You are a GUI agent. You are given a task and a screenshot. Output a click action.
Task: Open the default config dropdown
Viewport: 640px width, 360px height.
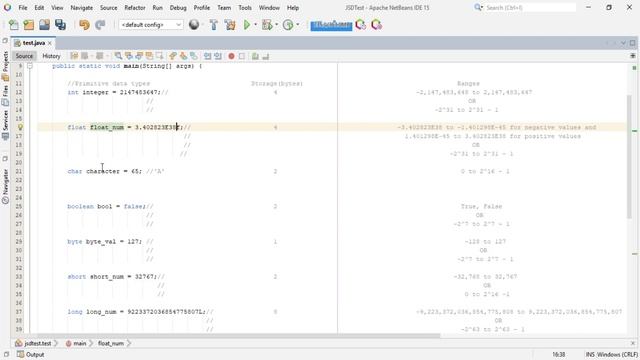[x=151, y=25]
